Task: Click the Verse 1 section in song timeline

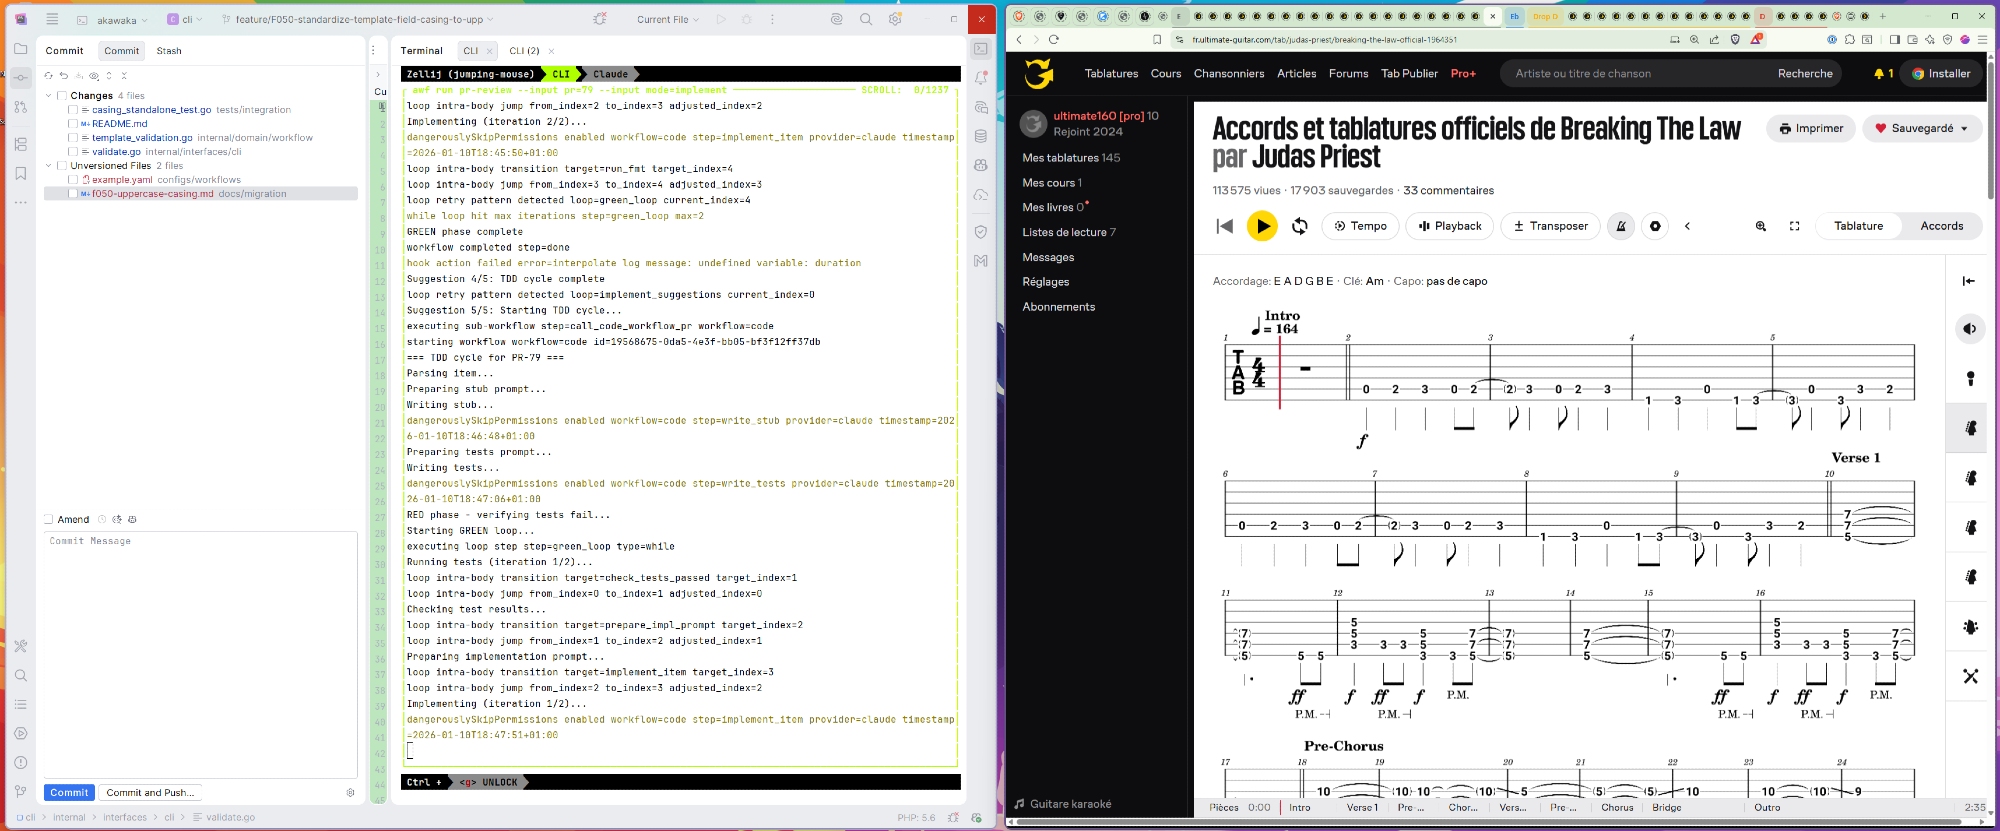Action: coord(1361,808)
